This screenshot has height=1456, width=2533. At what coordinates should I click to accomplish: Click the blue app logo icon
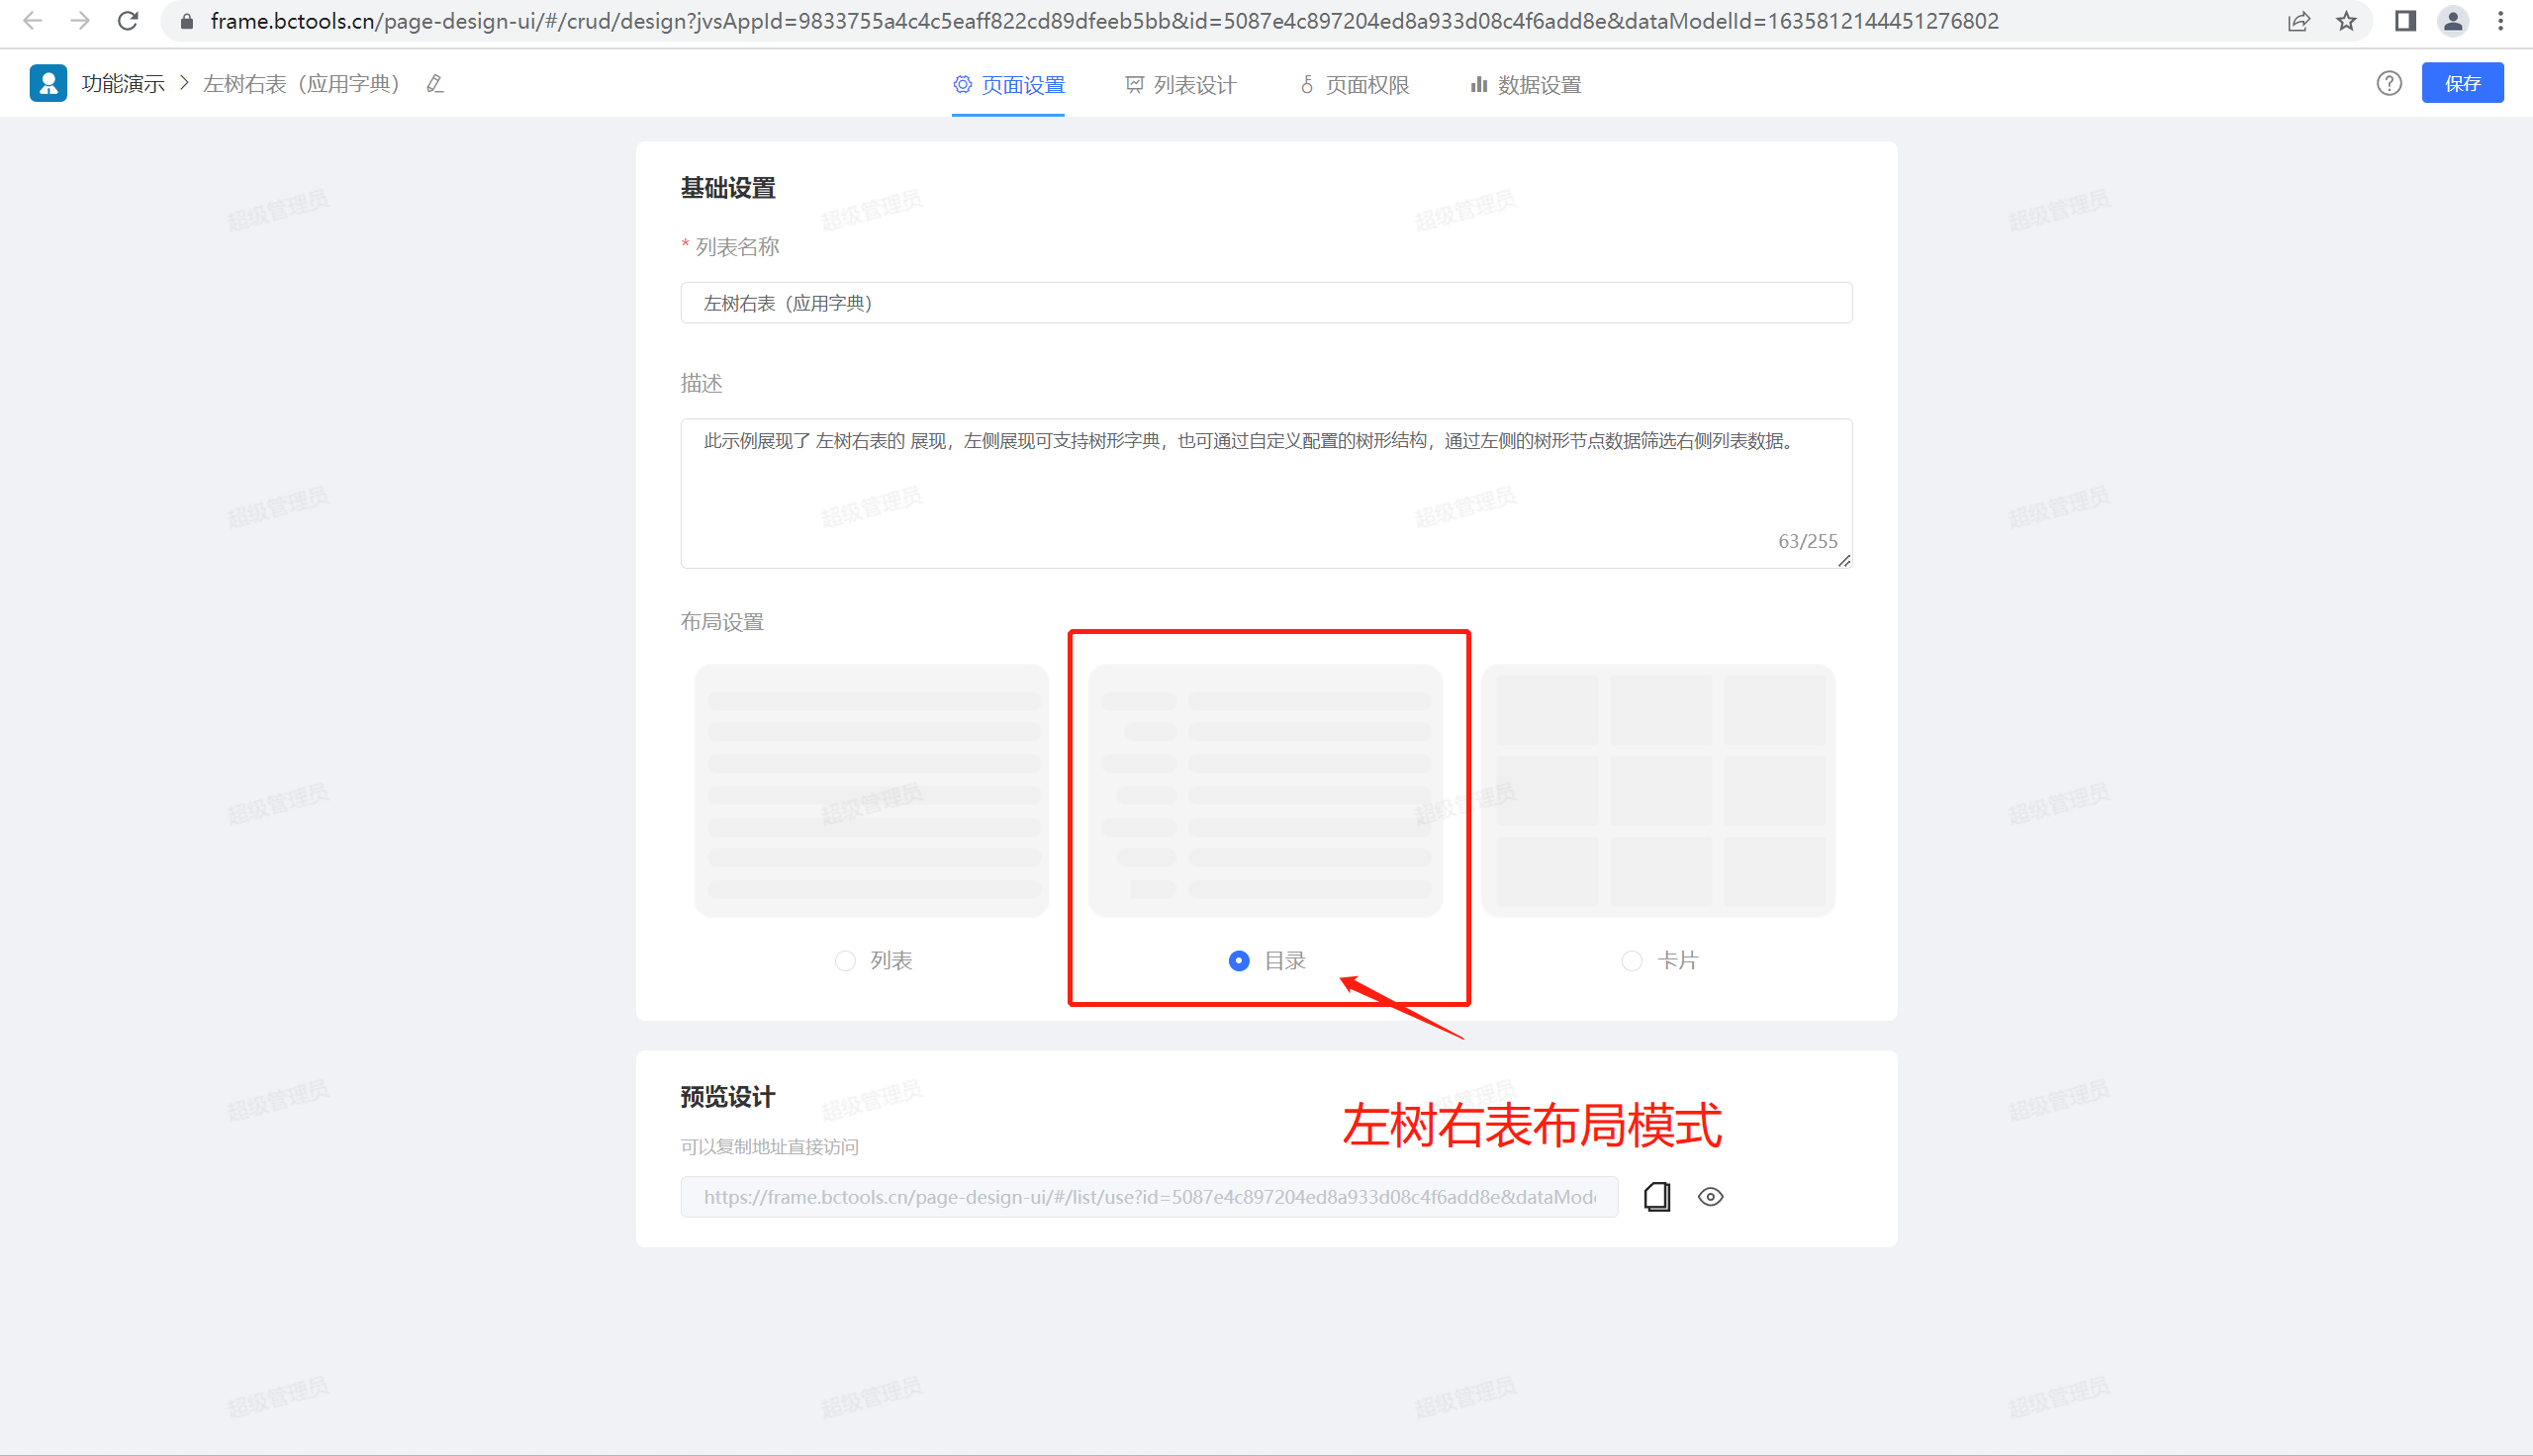pyautogui.click(x=48, y=83)
